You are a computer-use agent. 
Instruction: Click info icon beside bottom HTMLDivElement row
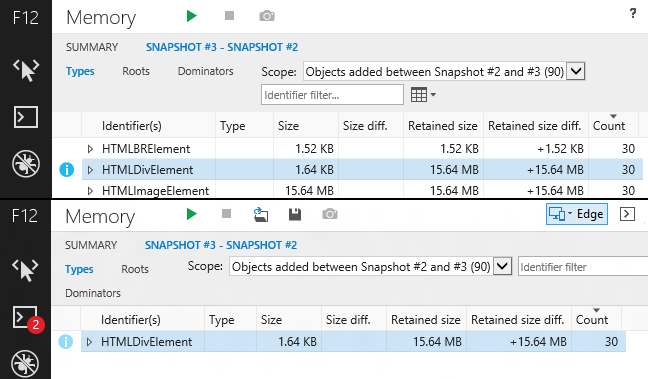(x=66, y=341)
